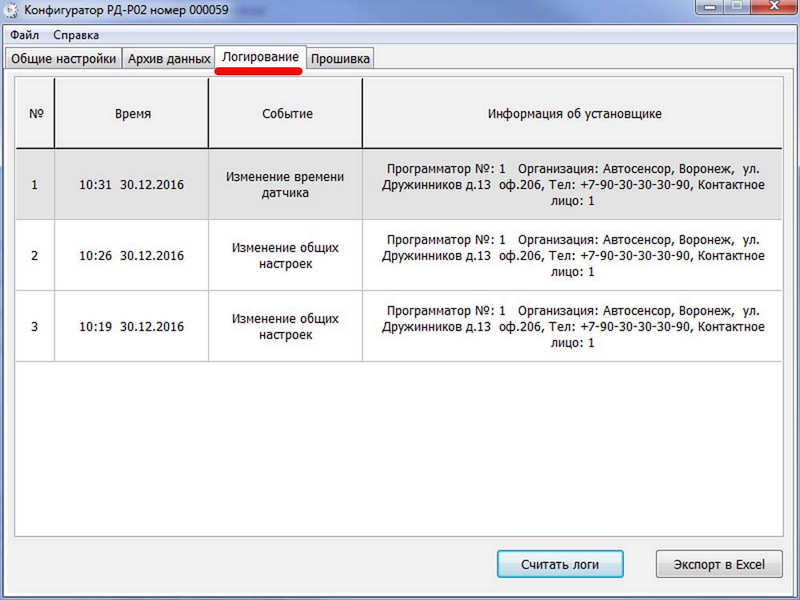Screen dimensions: 800x600
Task: Sort by the Время column header
Action: [x=132, y=113]
